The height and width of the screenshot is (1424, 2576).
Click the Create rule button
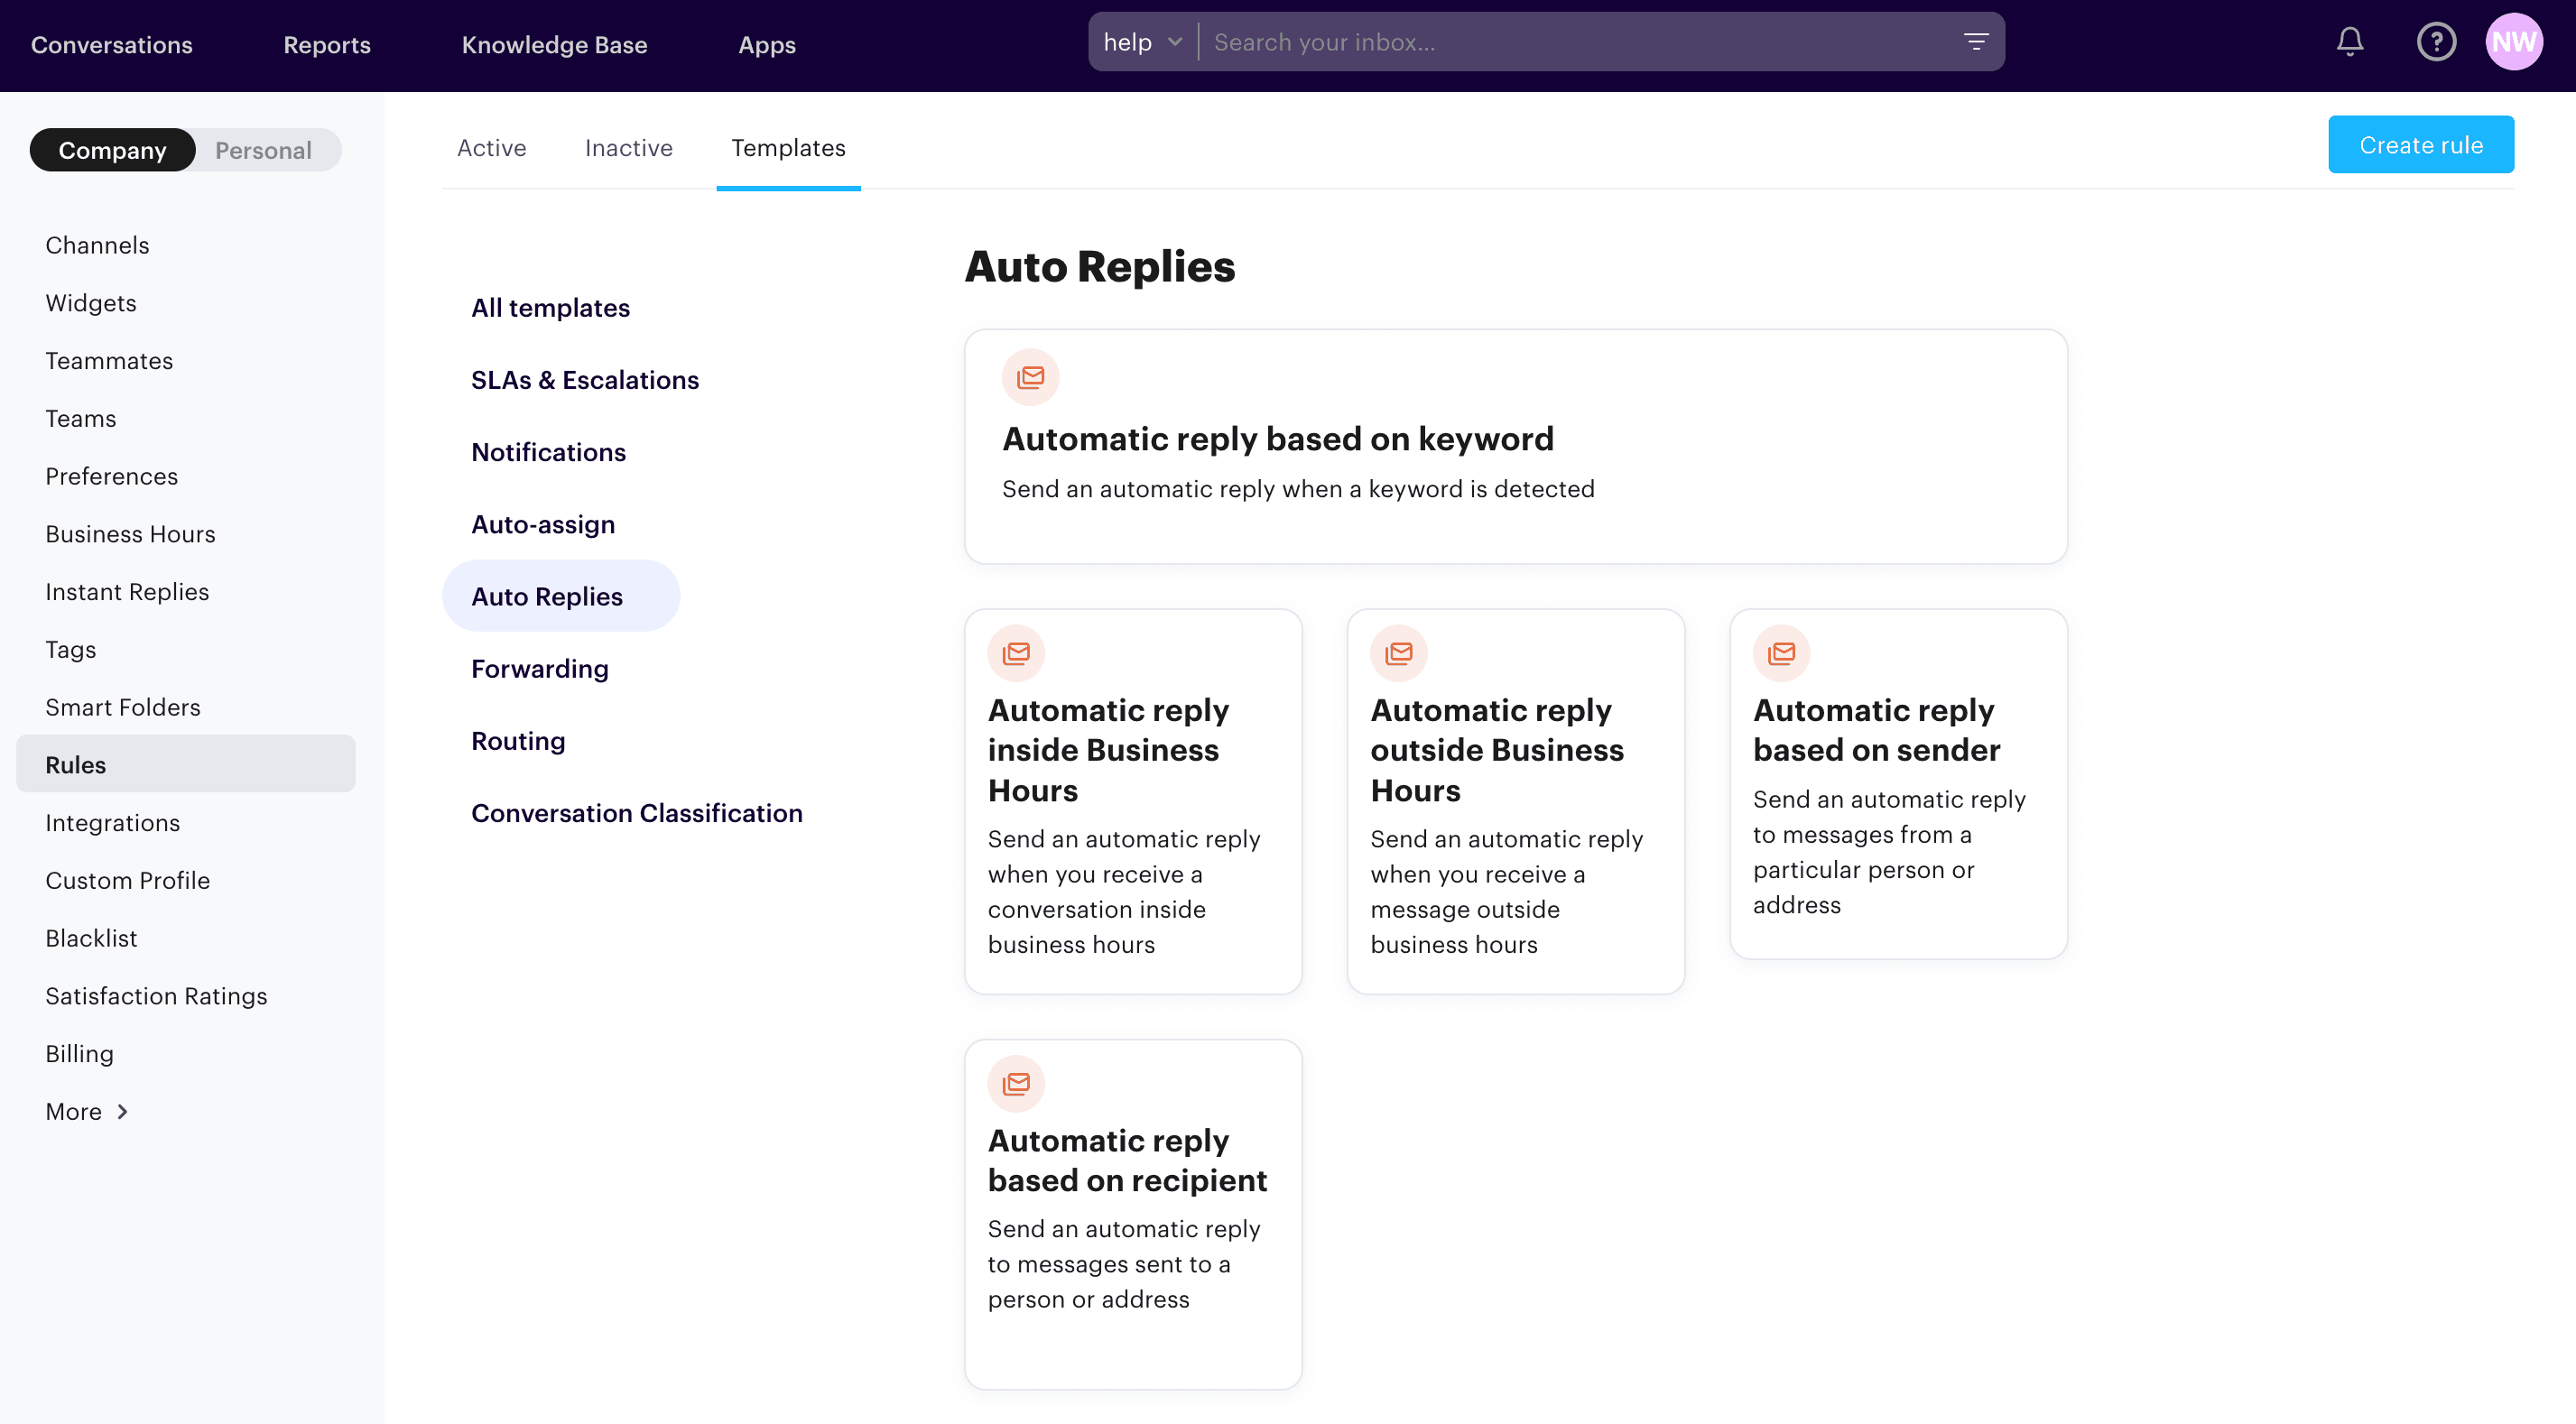(2421, 144)
